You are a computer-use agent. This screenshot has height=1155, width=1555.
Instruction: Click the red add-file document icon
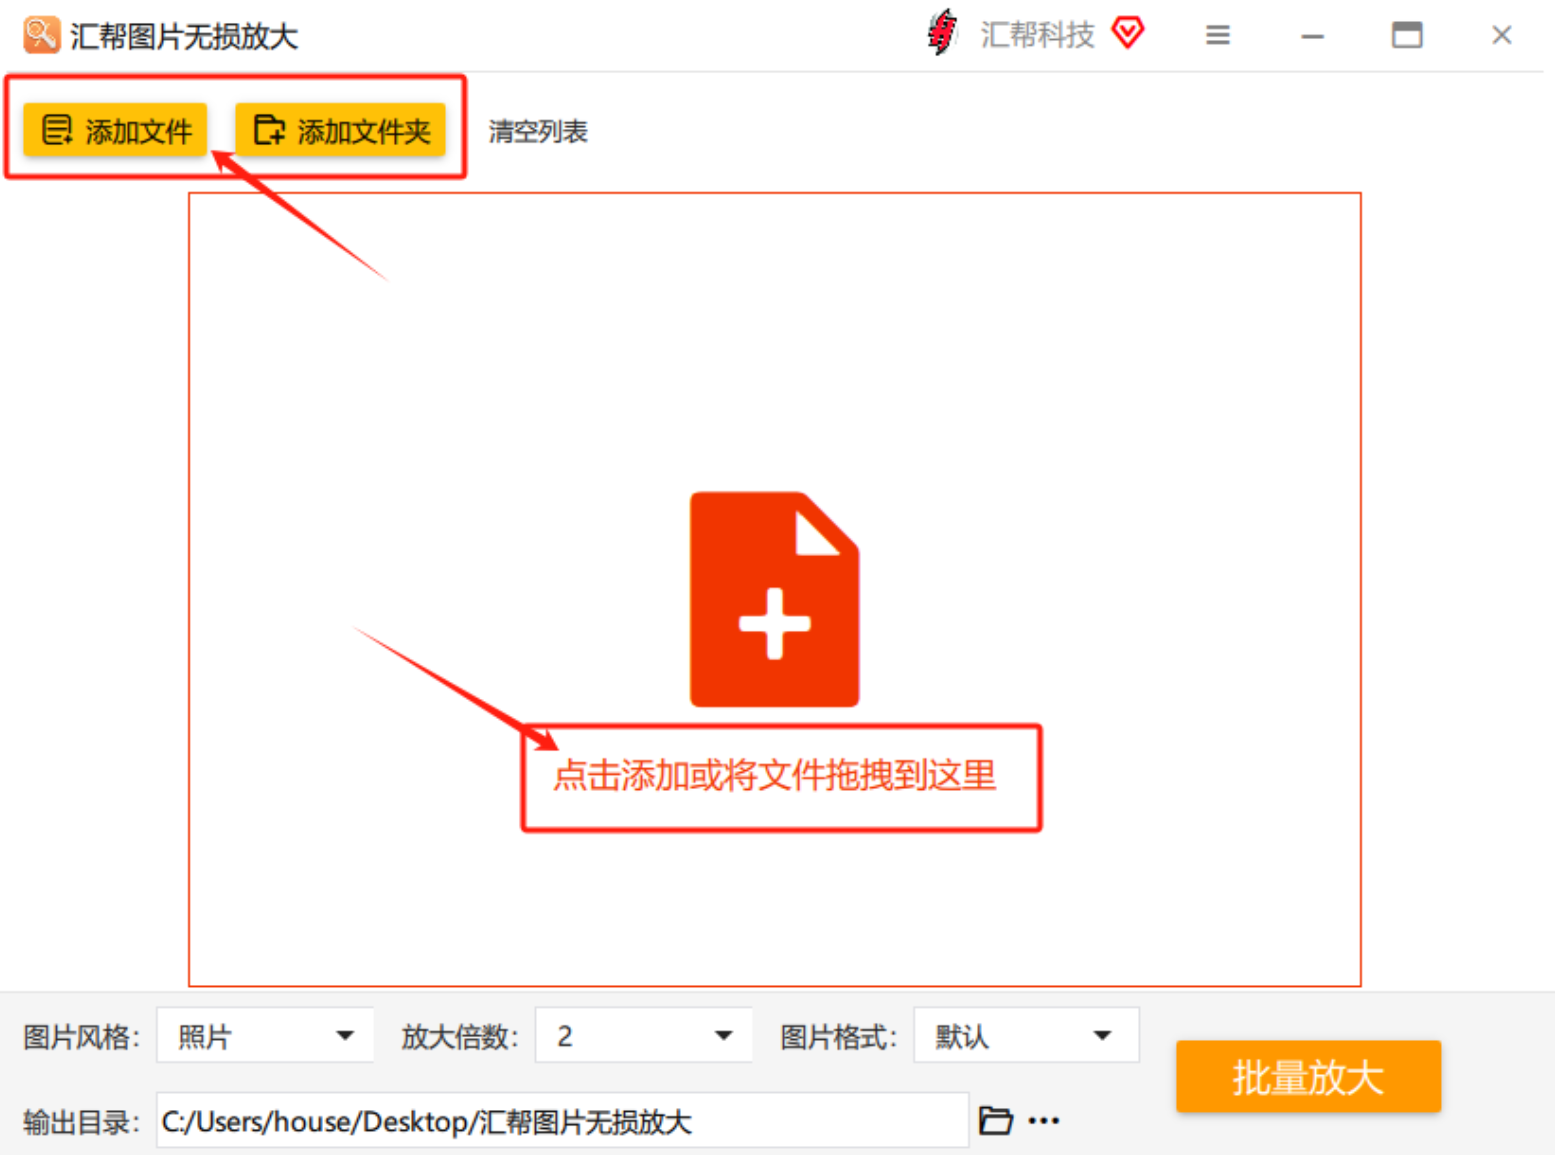(x=774, y=599)
